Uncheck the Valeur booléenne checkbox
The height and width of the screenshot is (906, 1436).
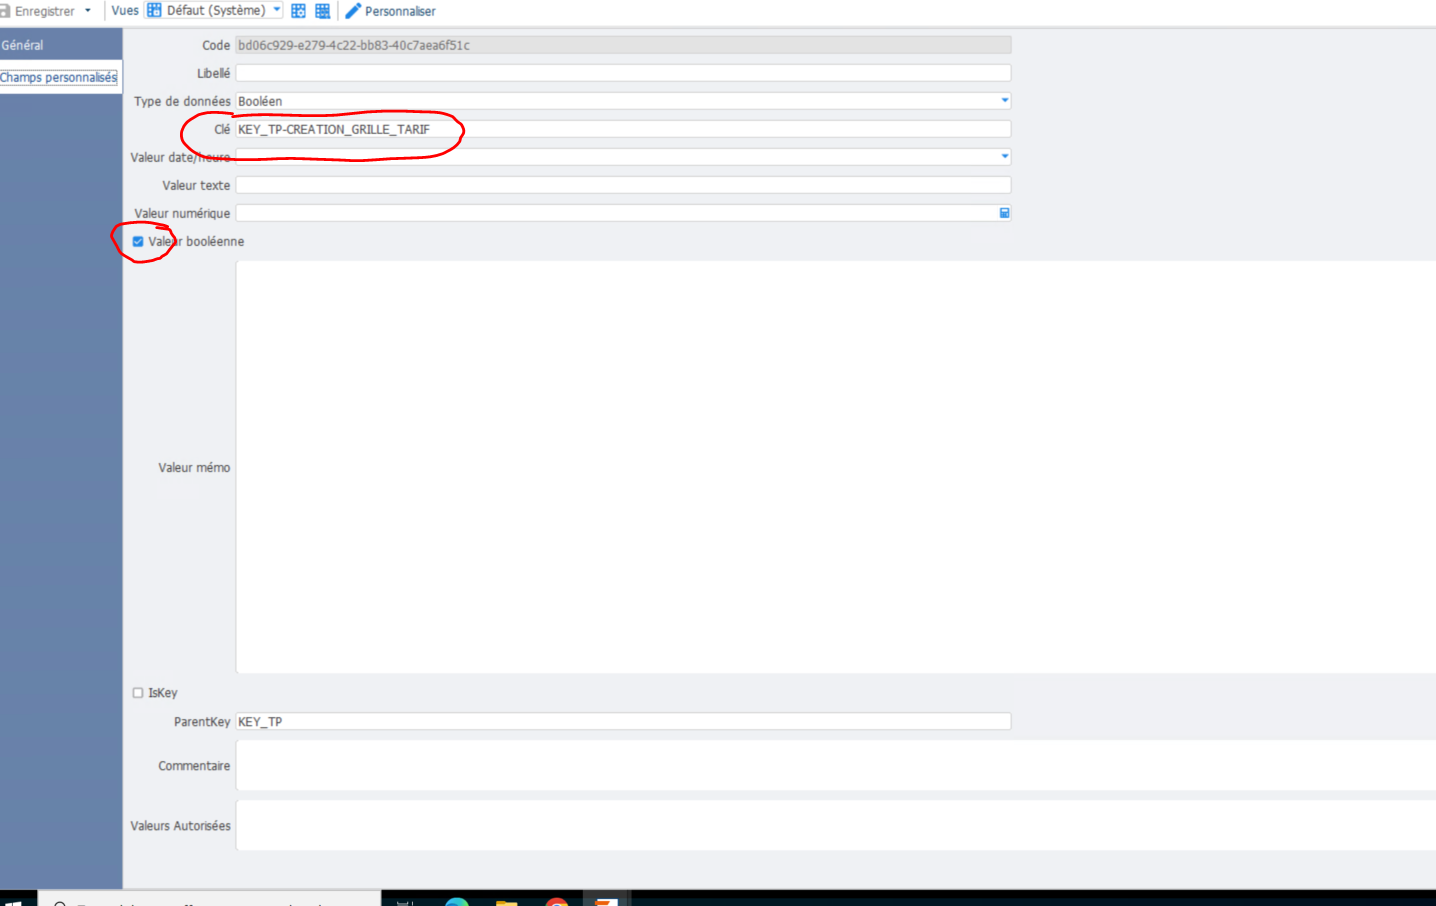pos(138,241)
